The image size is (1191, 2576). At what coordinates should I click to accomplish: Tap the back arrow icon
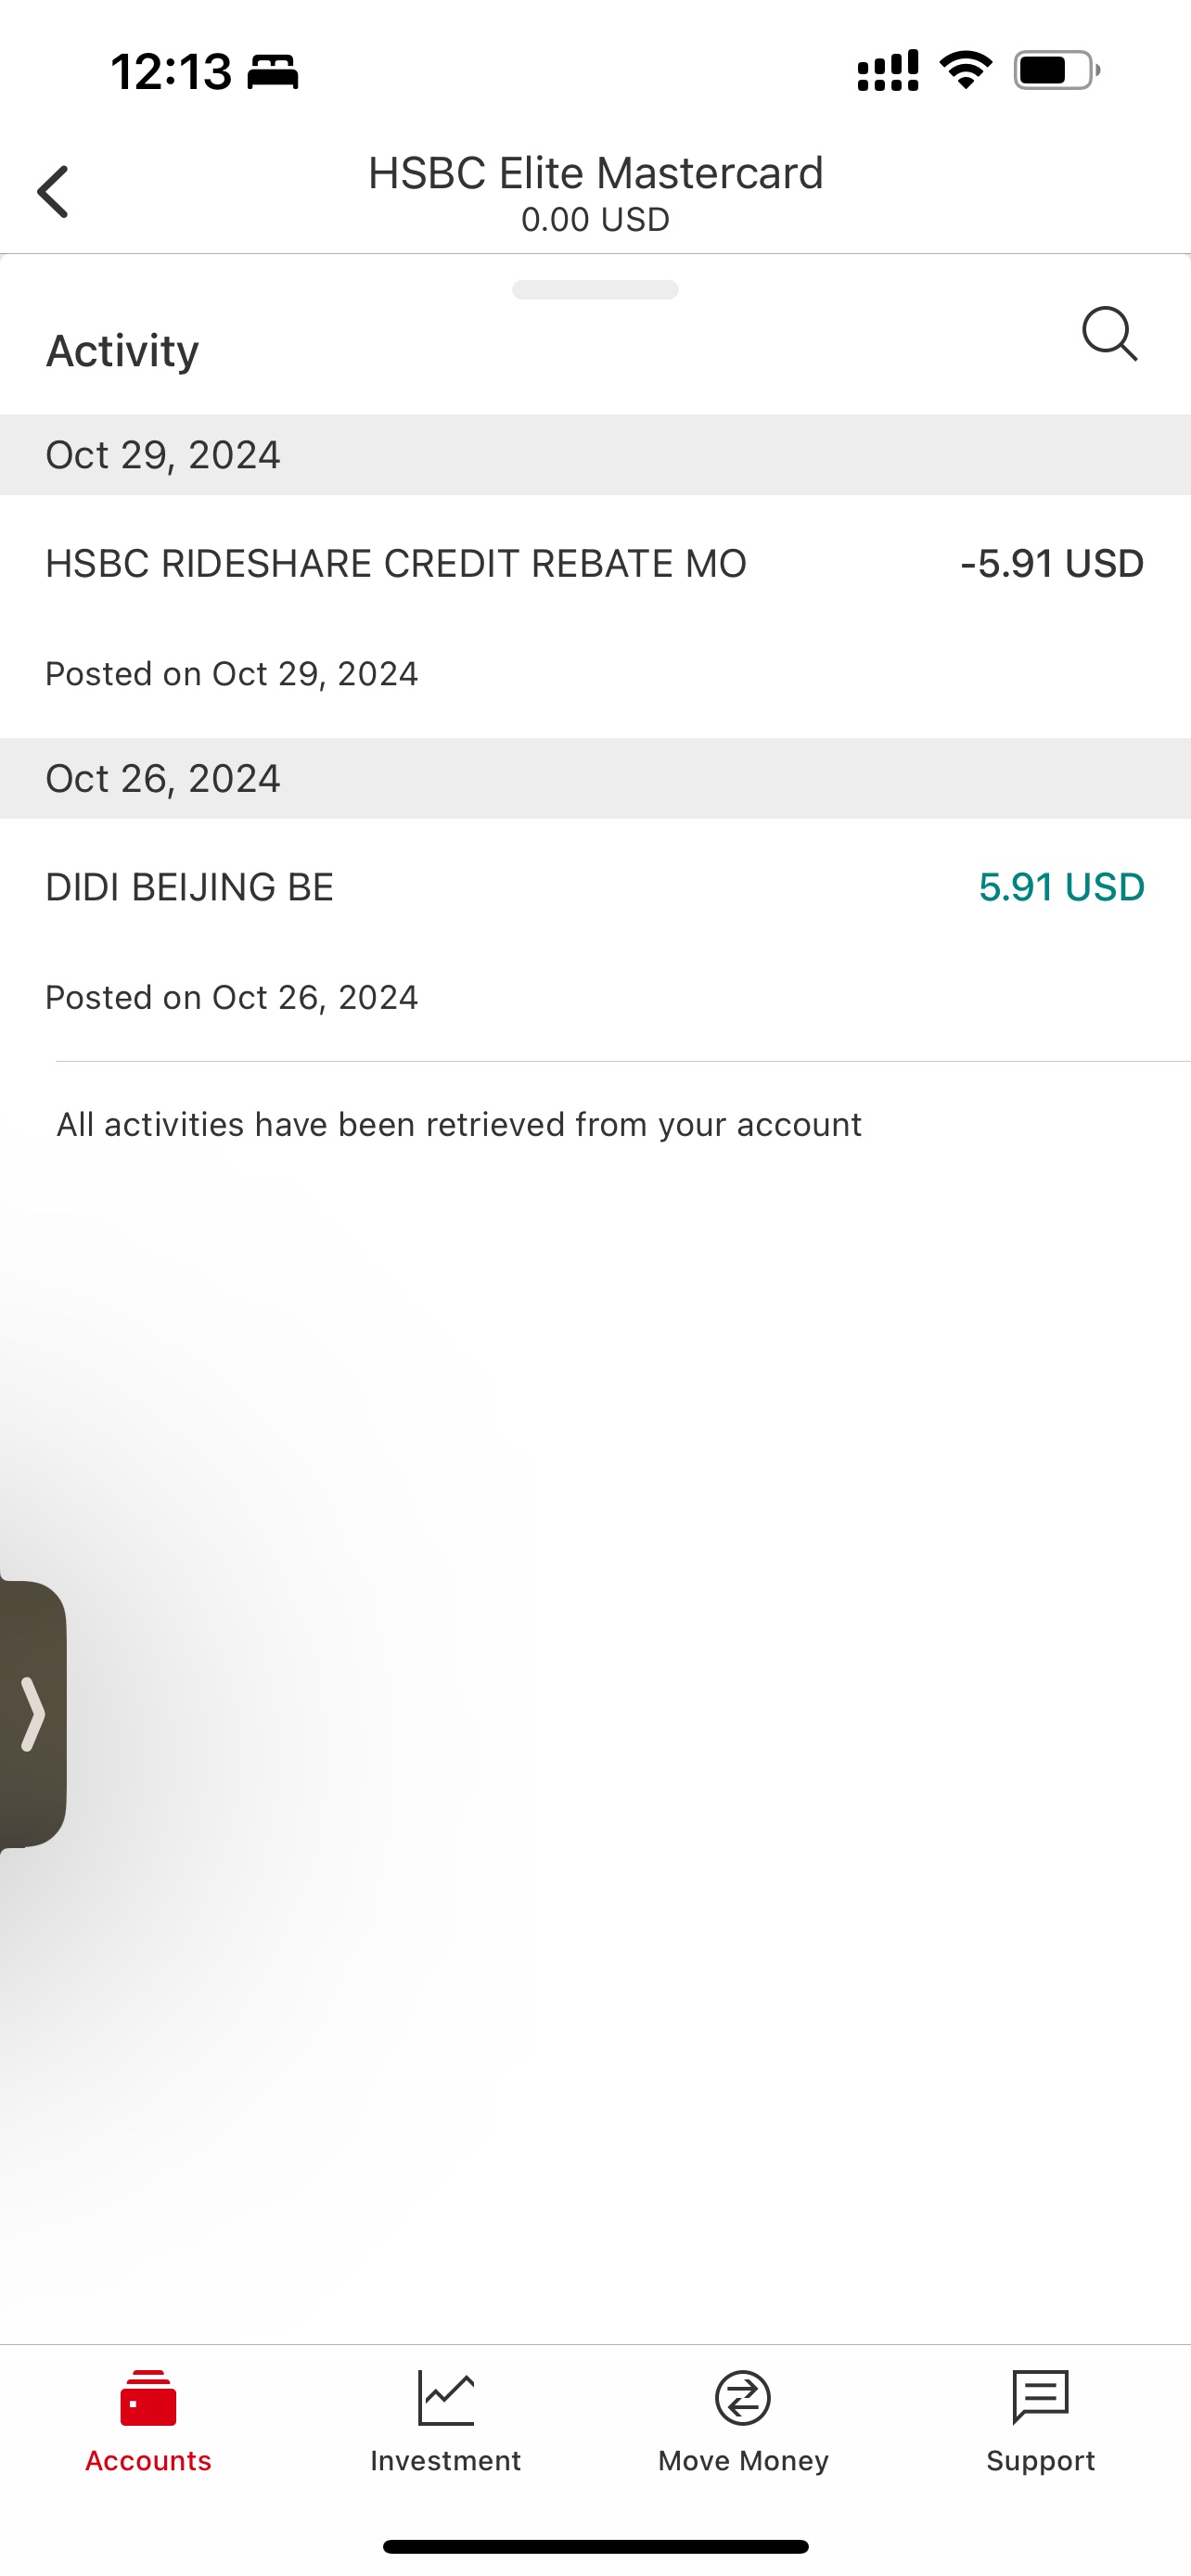53,191
